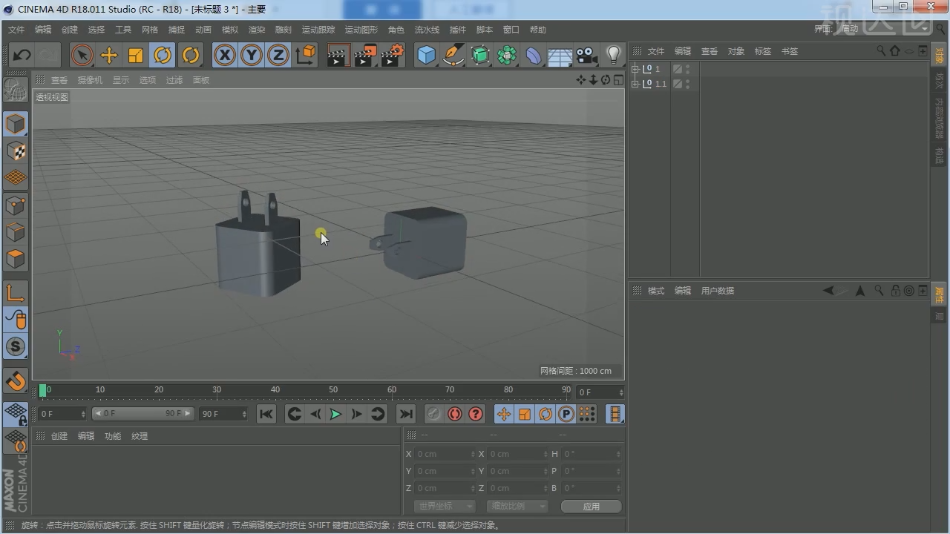Open the viewport 摄像机 menu
Viewport: 950px width, 534px height.
pyautogui.click(x=90, y=80)
